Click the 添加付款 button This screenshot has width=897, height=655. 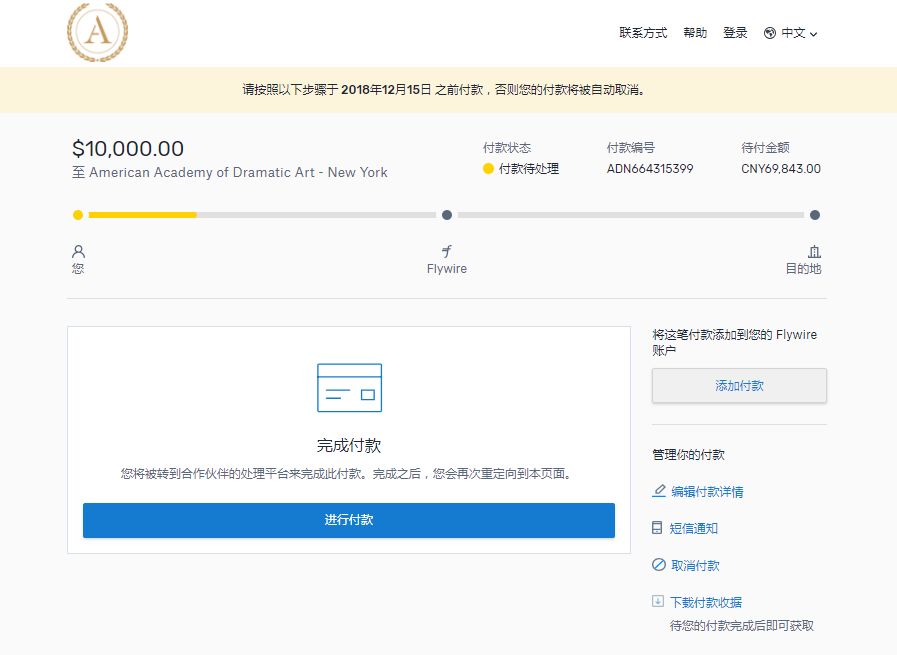[738, 385]
